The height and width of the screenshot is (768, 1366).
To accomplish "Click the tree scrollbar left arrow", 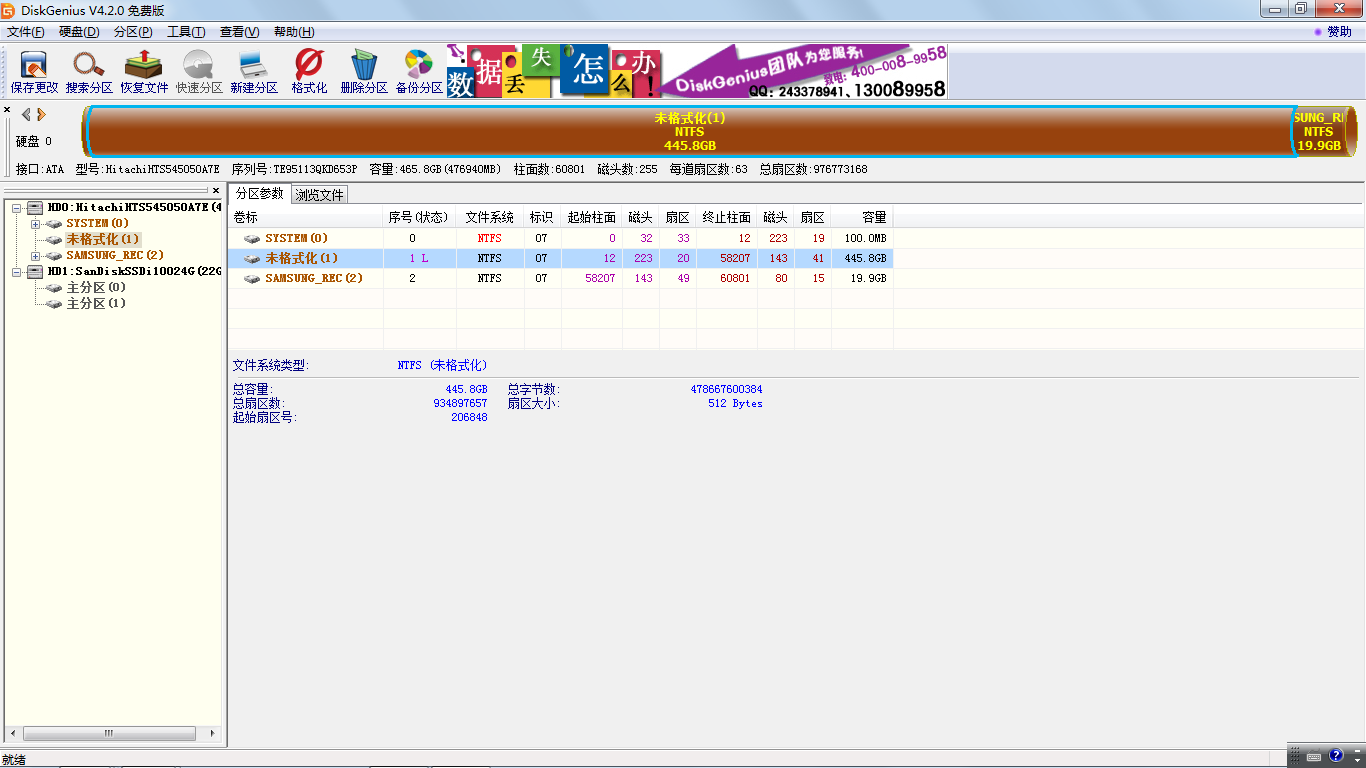I will [14, 733].
